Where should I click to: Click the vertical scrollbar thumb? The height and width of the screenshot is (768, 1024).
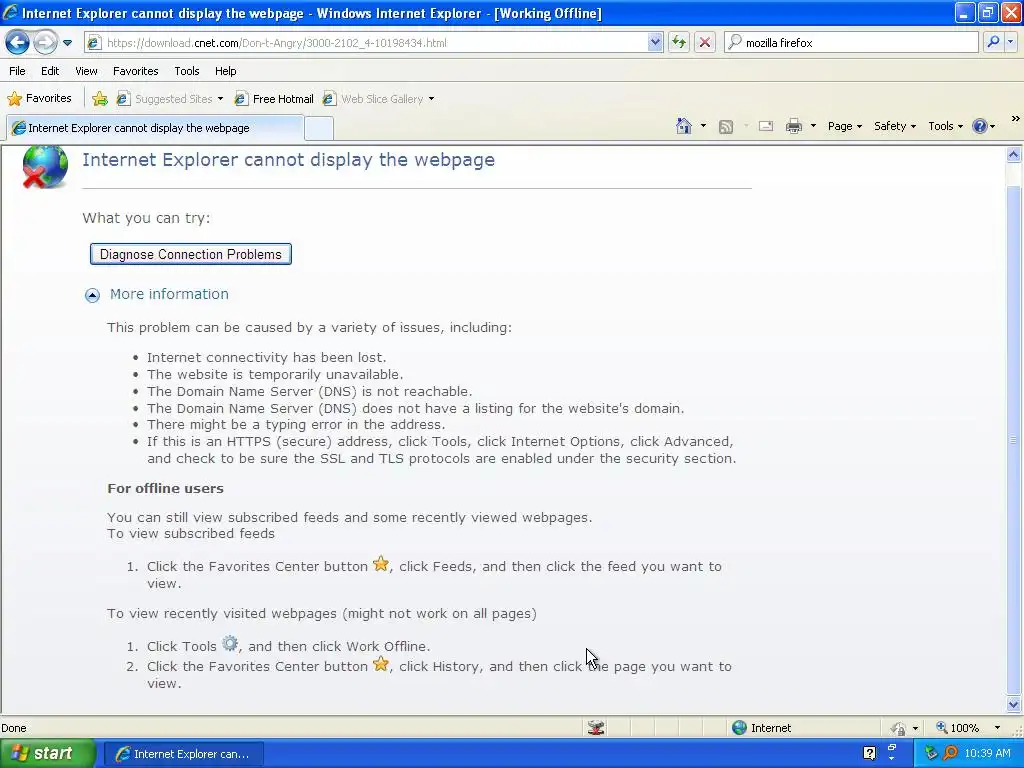[x=1014, y=440]
